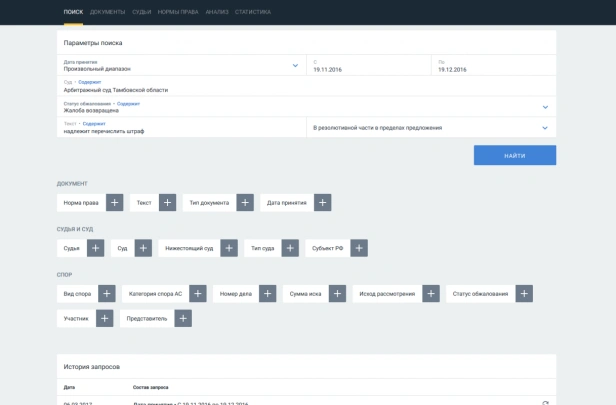Open Статус обжалования dropdown chevron
Image resolution: width=616 pixels, height=405 pixels.
tap(545, 107)
